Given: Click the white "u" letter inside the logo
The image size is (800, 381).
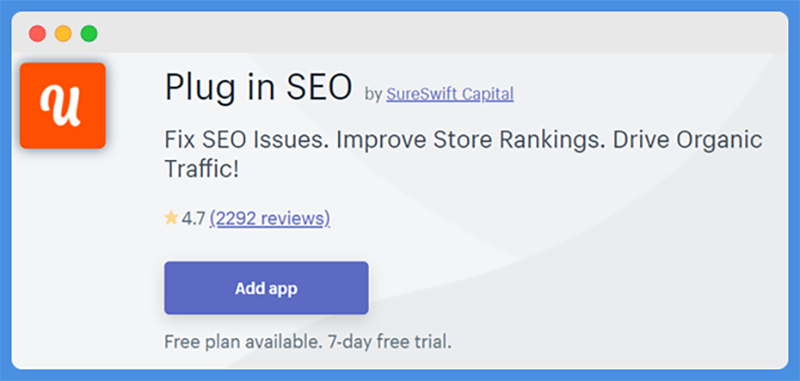Looking at the screenshot, I should (61, 106).
